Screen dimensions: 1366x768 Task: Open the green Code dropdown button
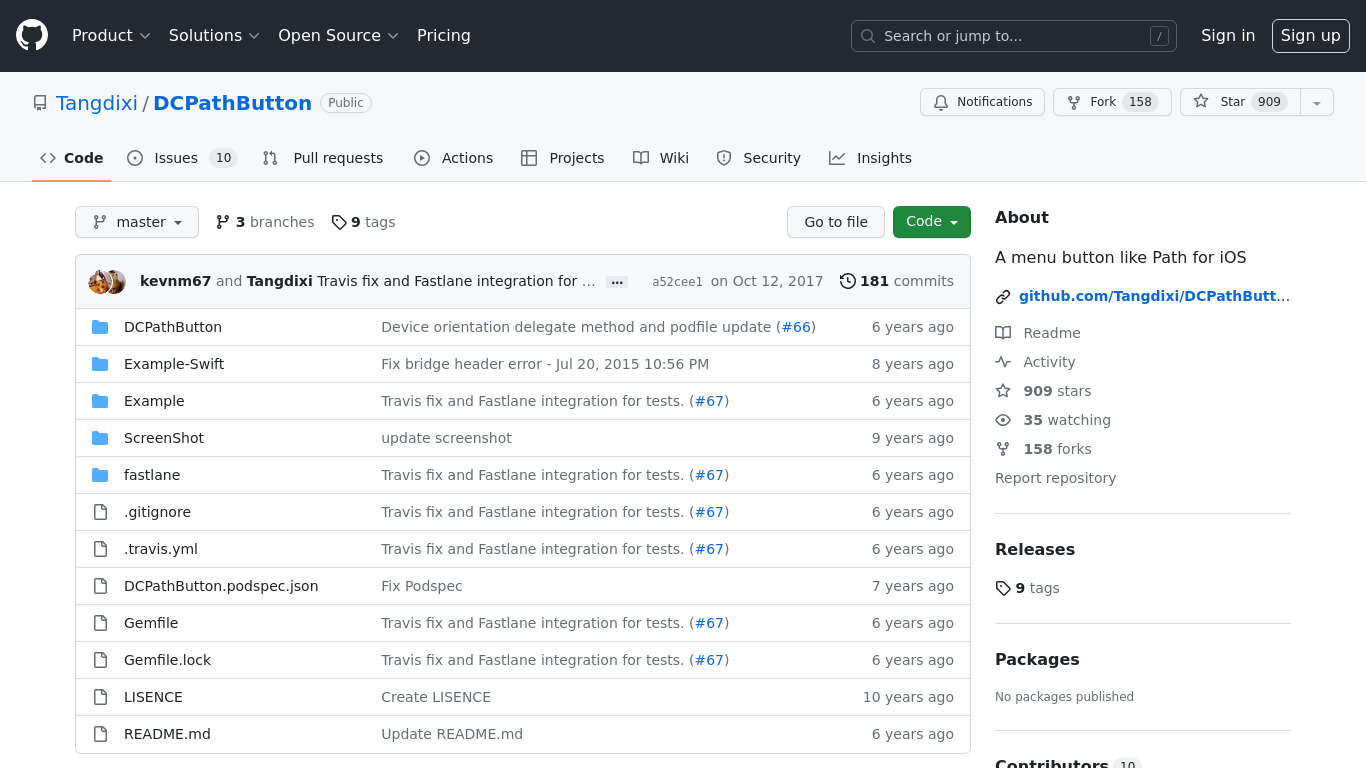tap(932, 222)
